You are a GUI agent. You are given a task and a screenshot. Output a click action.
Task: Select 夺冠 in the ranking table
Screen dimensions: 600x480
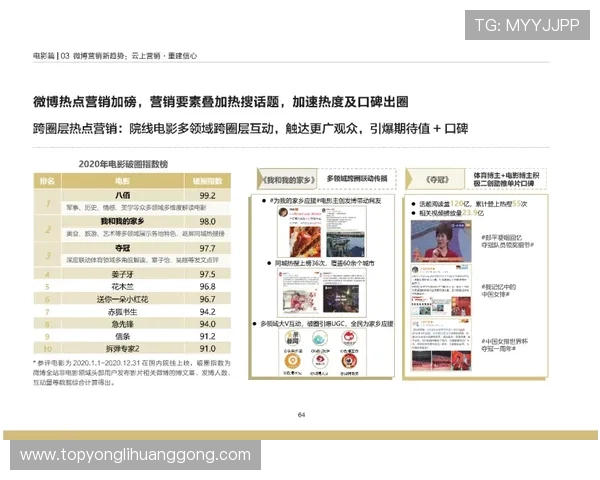(122, 248)
